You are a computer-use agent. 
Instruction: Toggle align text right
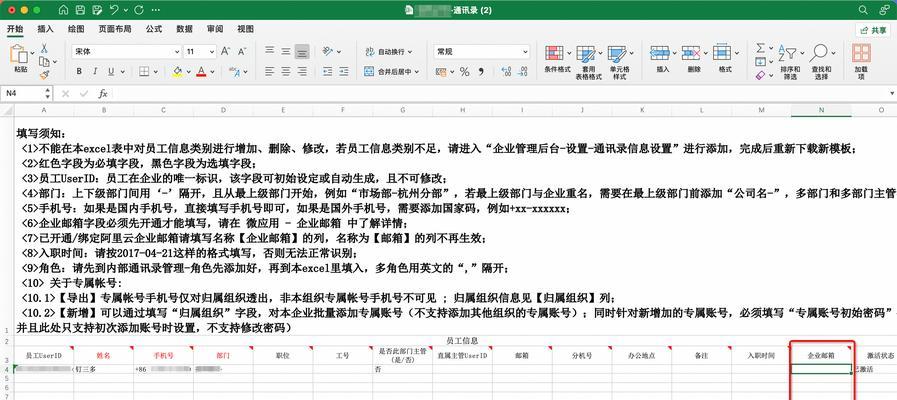point(302,72)
